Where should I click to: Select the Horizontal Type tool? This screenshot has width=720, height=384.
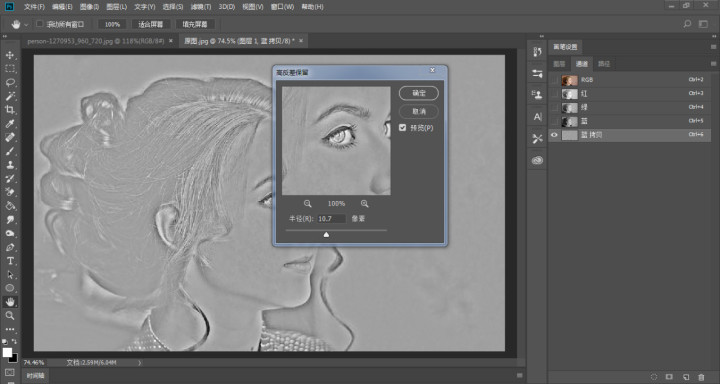point(10,261)
